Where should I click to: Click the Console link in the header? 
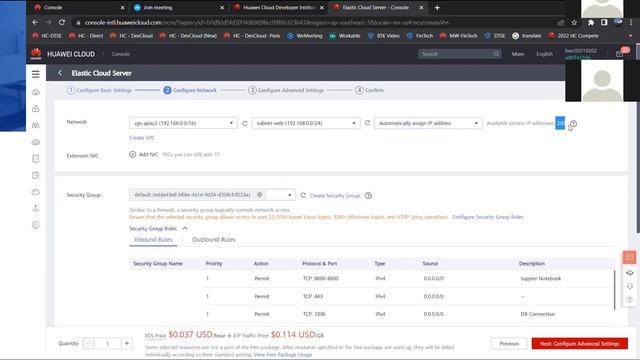pos(120,54)
